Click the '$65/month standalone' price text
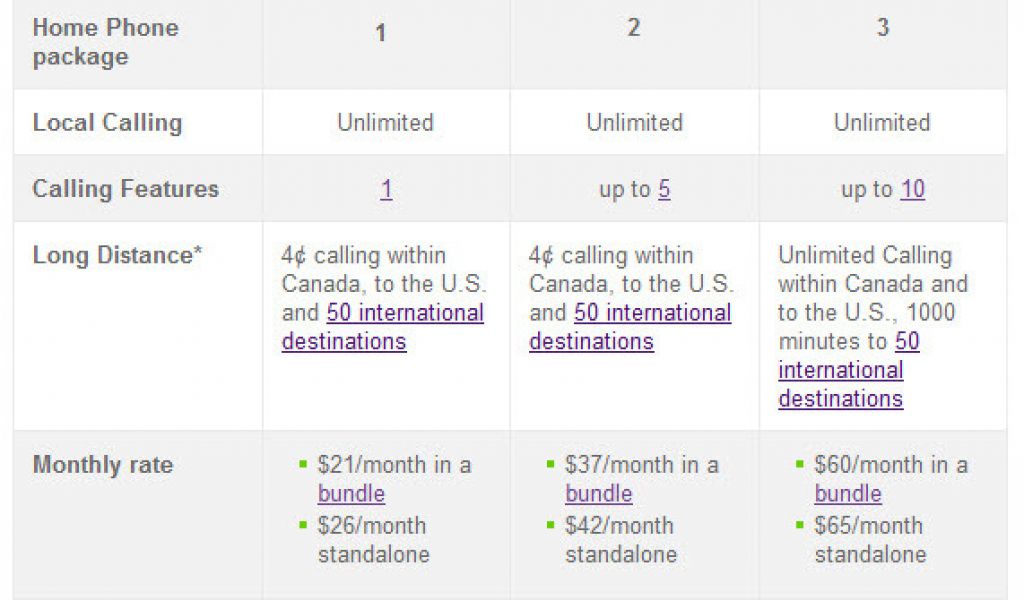 coord(870,540)
